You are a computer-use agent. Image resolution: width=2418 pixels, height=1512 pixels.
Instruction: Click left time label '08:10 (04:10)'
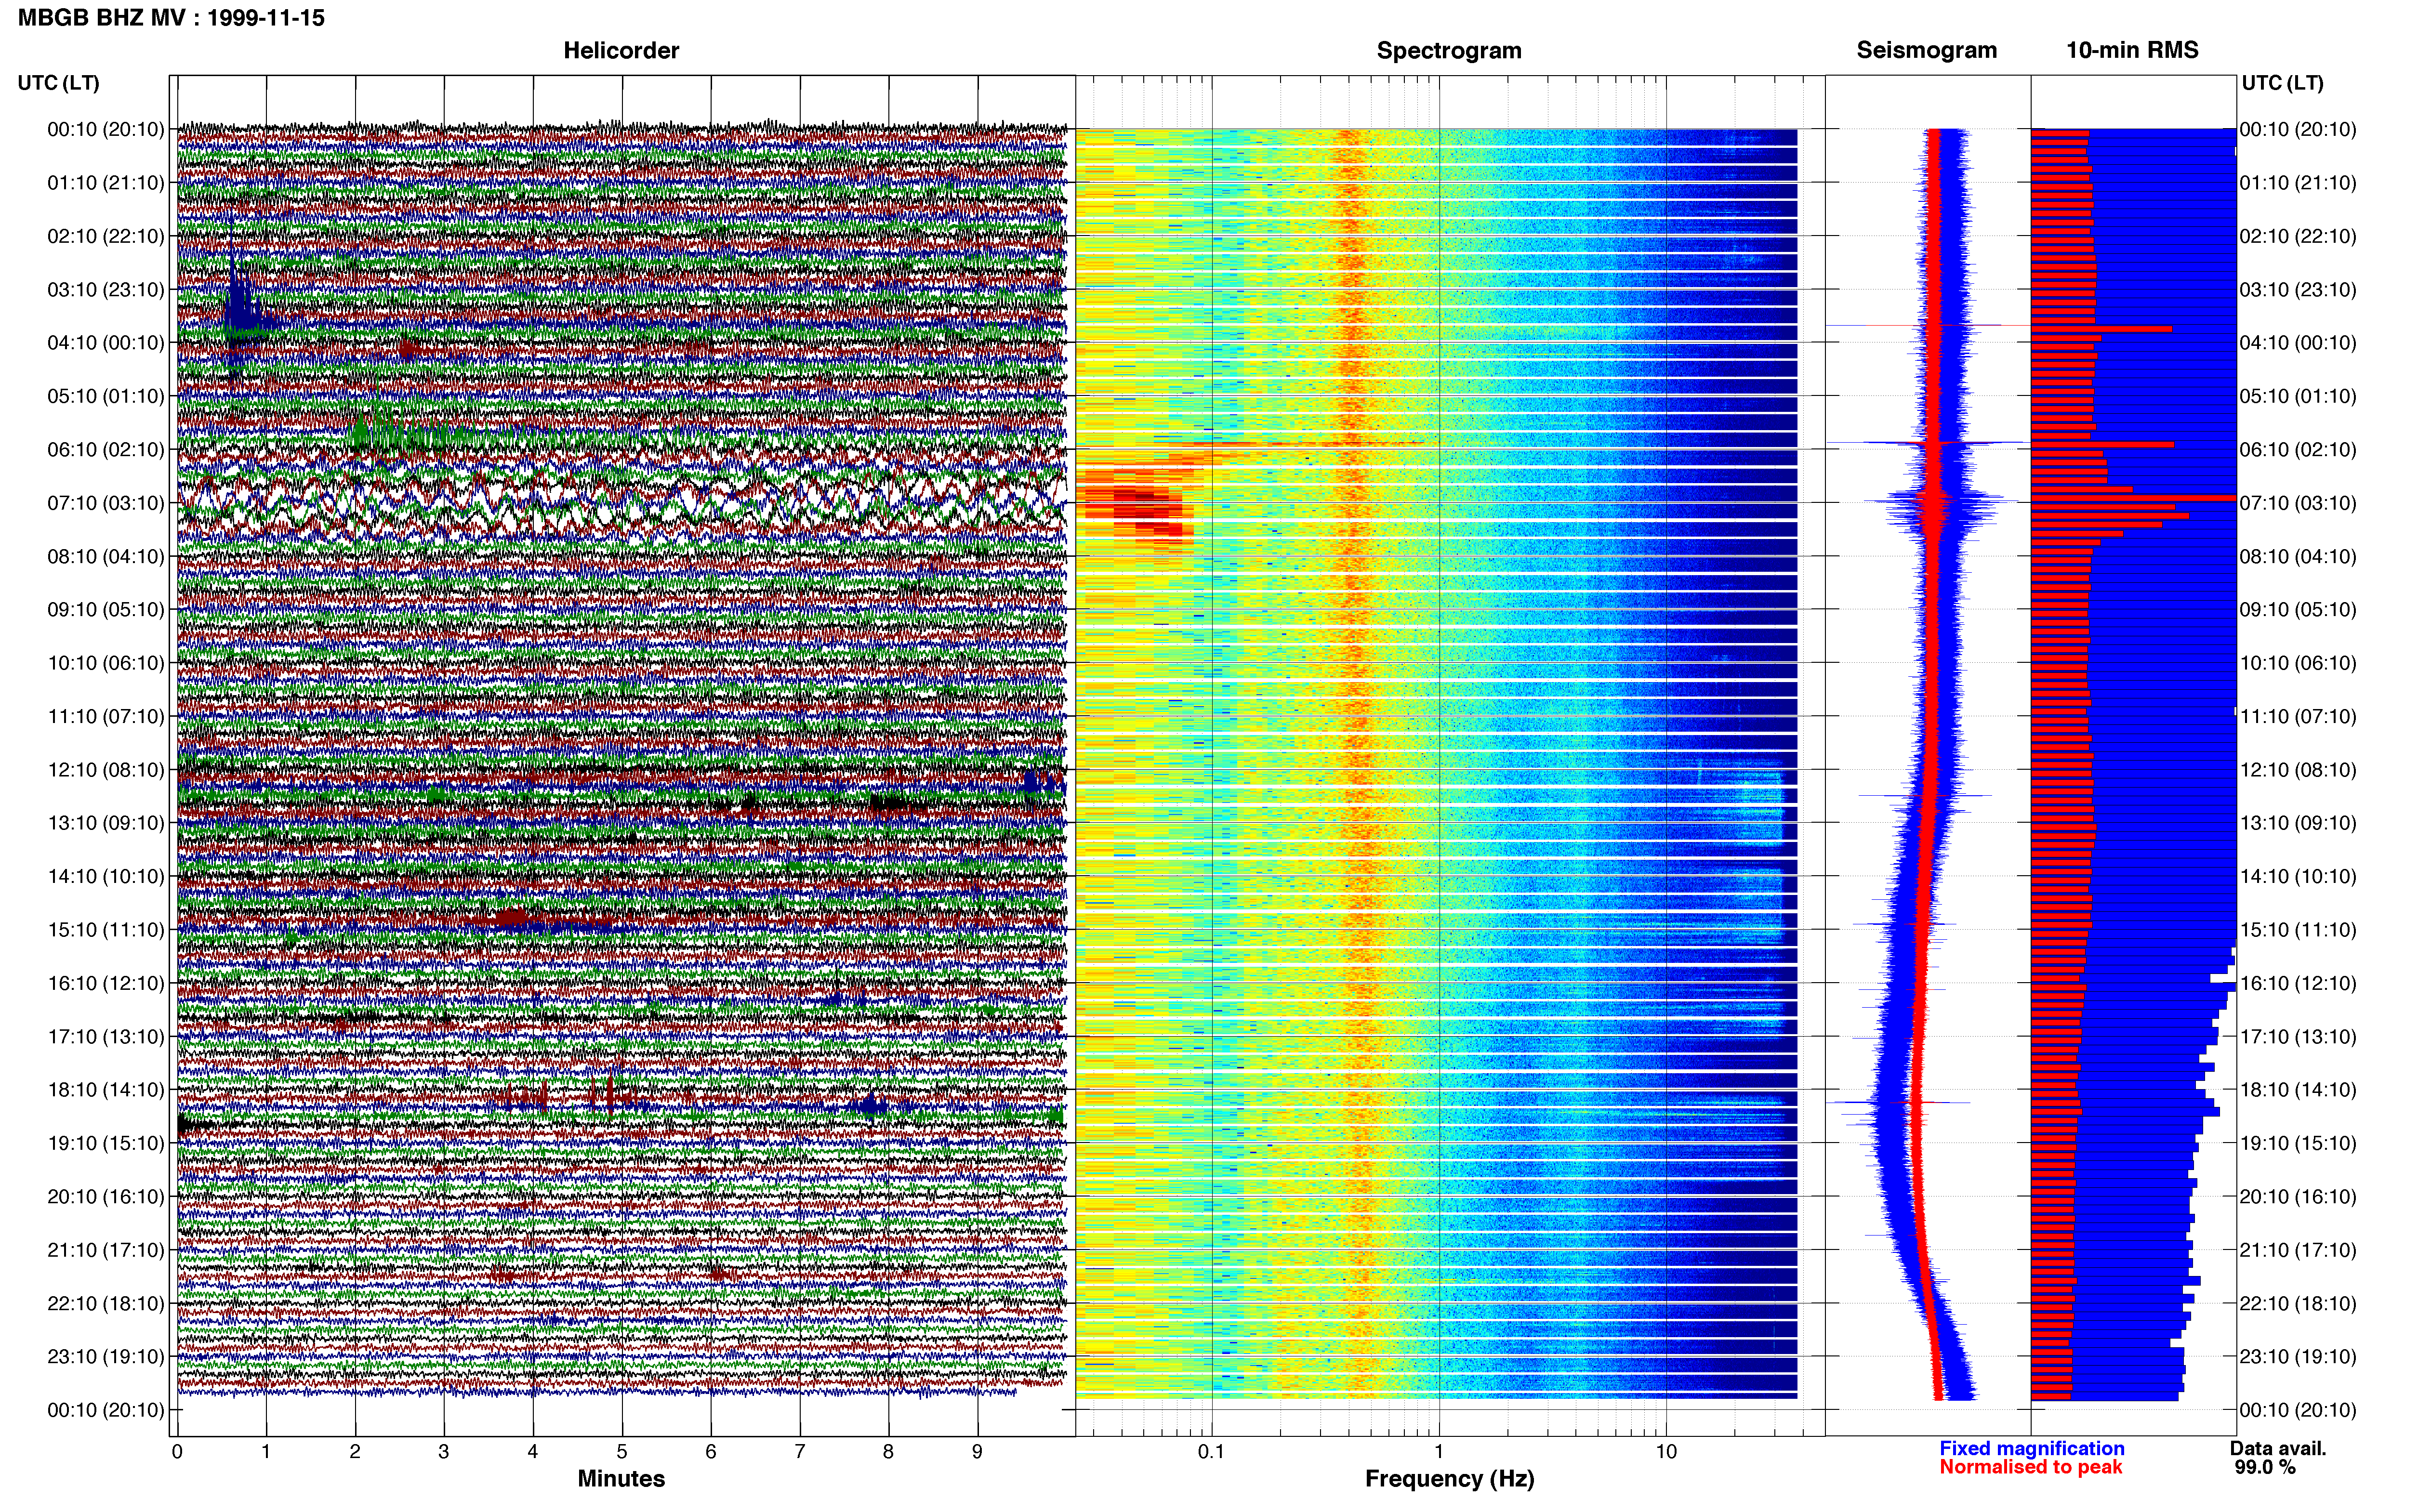[x=106, y=556]
